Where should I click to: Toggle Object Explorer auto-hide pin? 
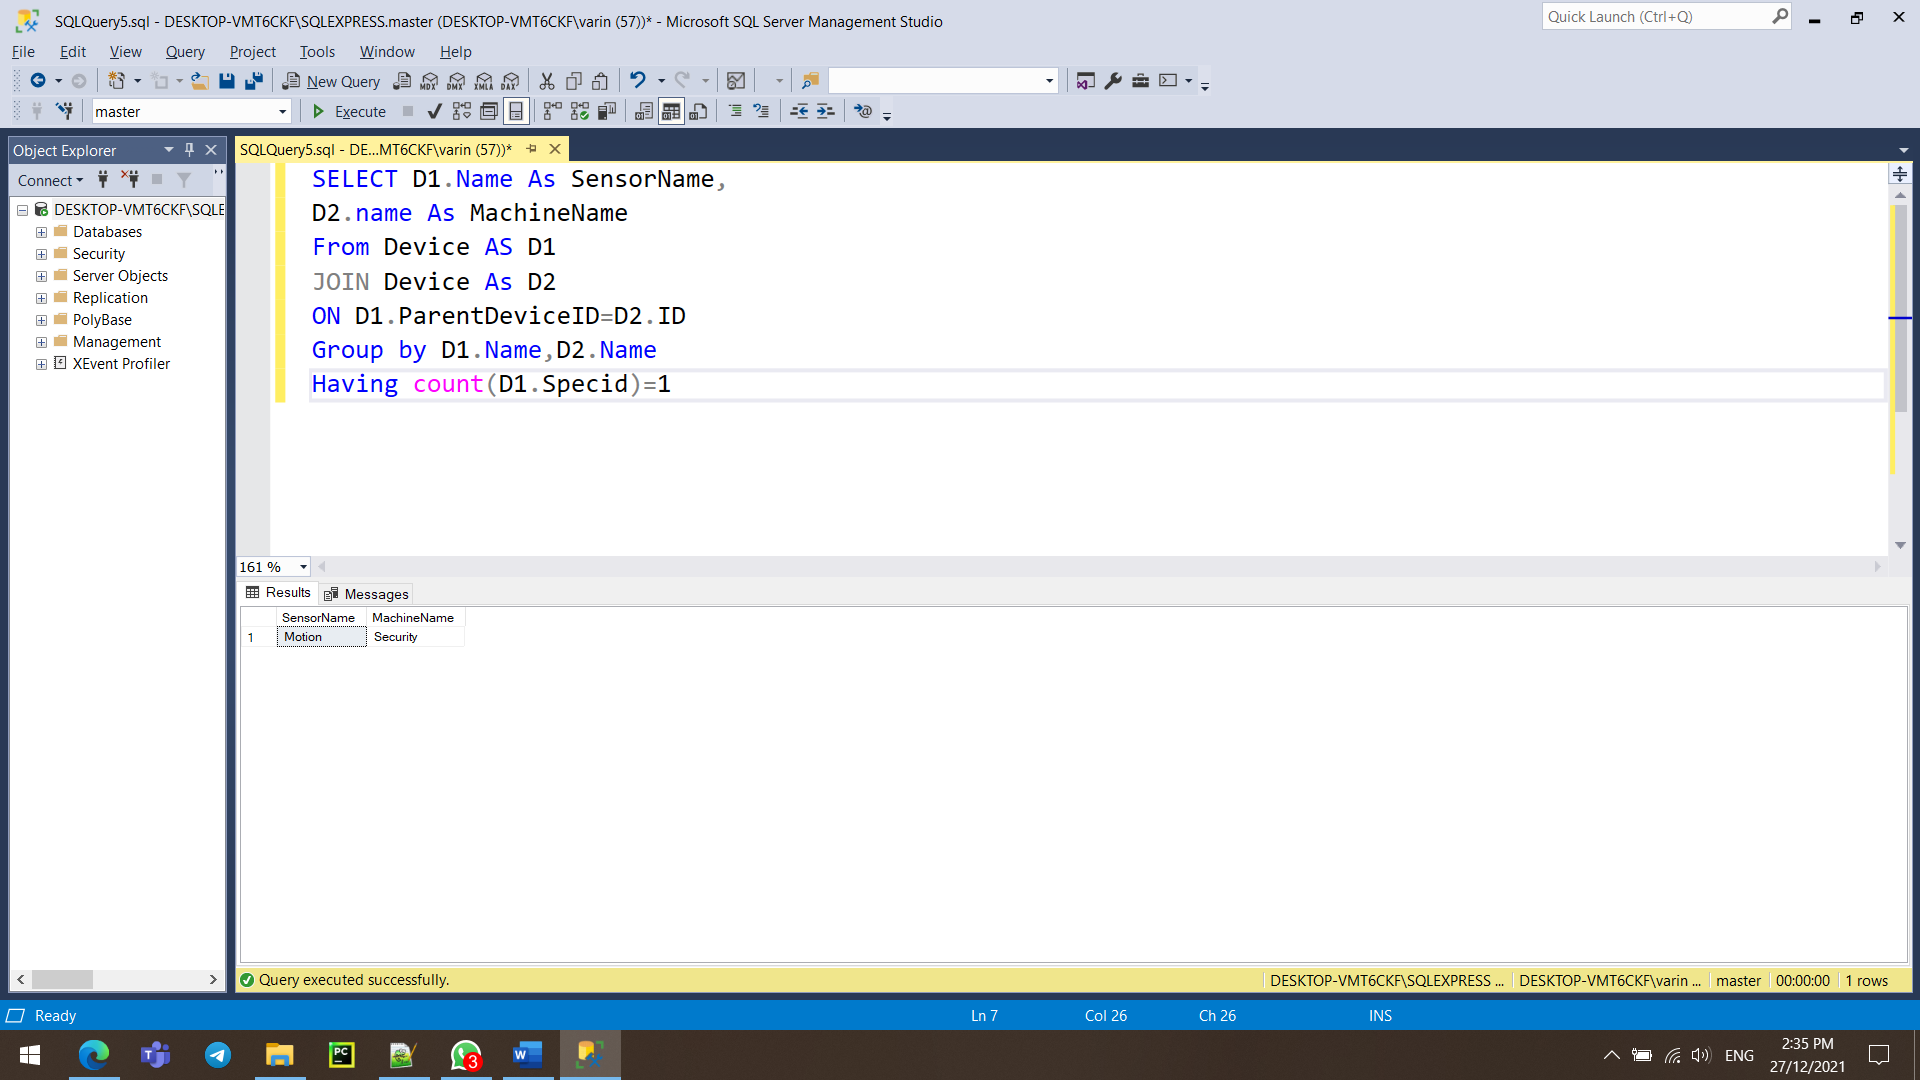point(189,150)
